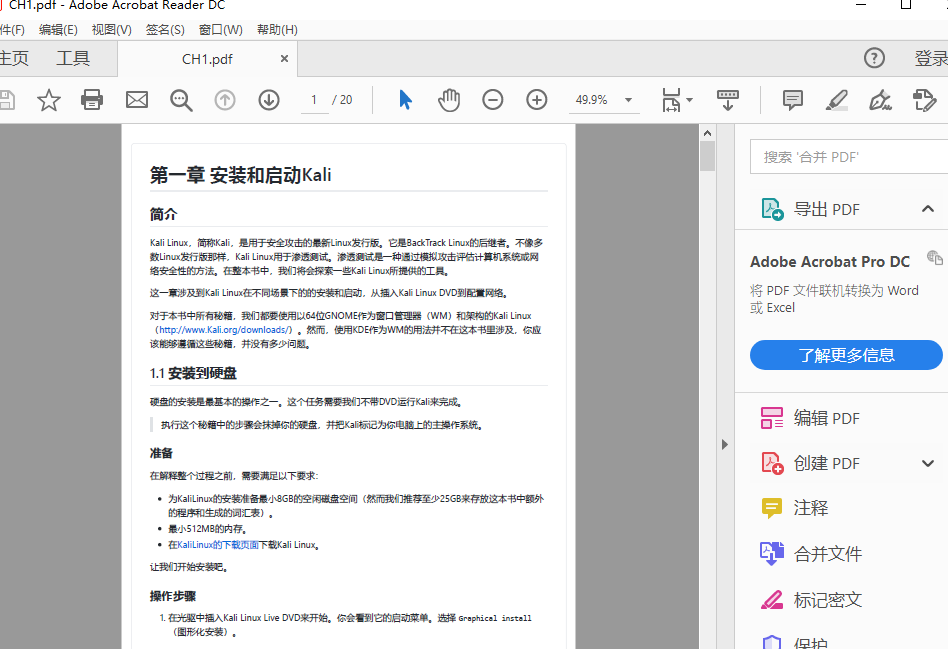Open the 窗口(W) menu

[x=221, y=30]
